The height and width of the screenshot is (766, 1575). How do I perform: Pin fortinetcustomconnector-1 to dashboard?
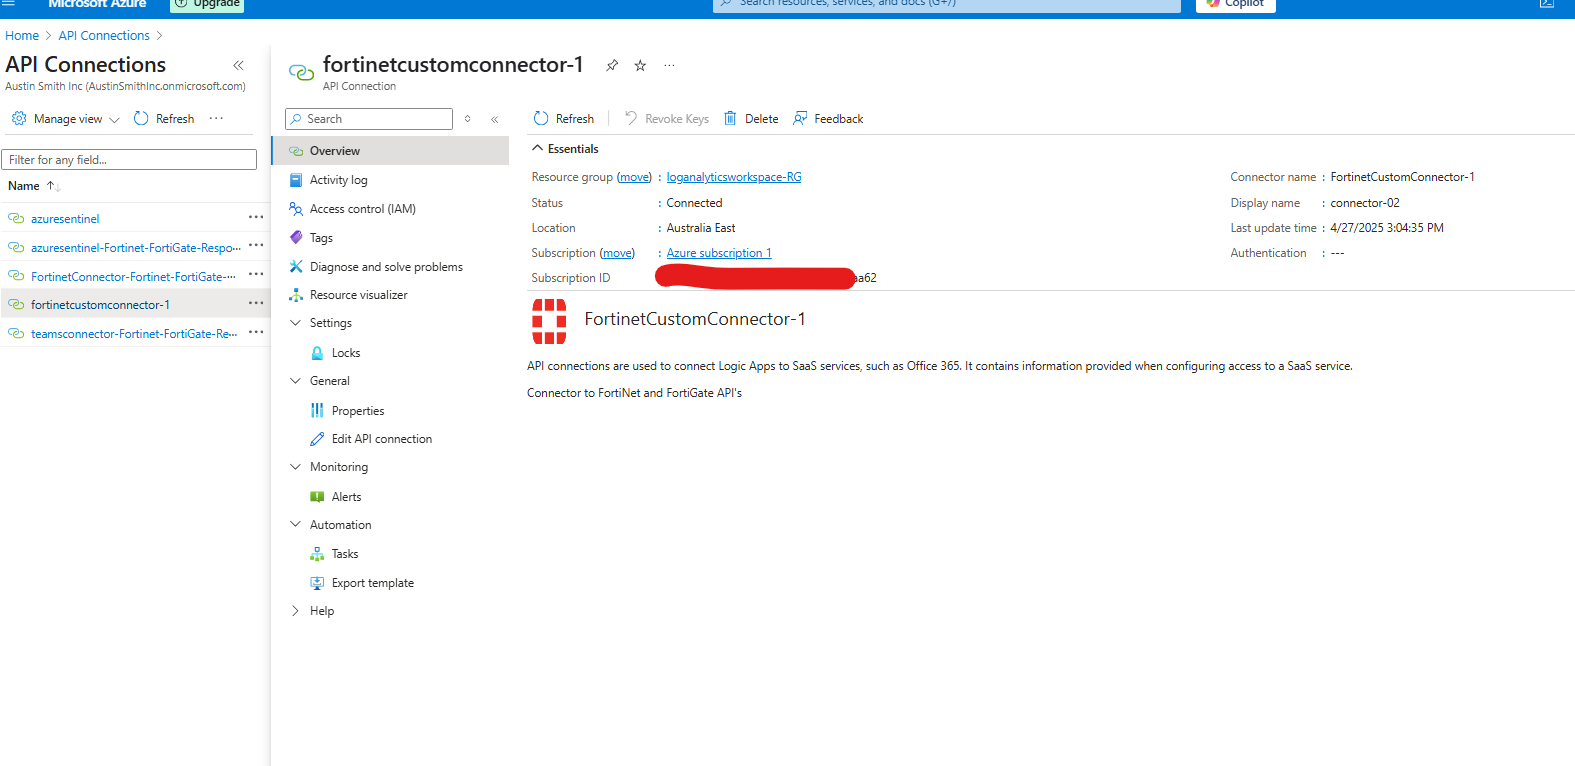click(x=612, y=65)
